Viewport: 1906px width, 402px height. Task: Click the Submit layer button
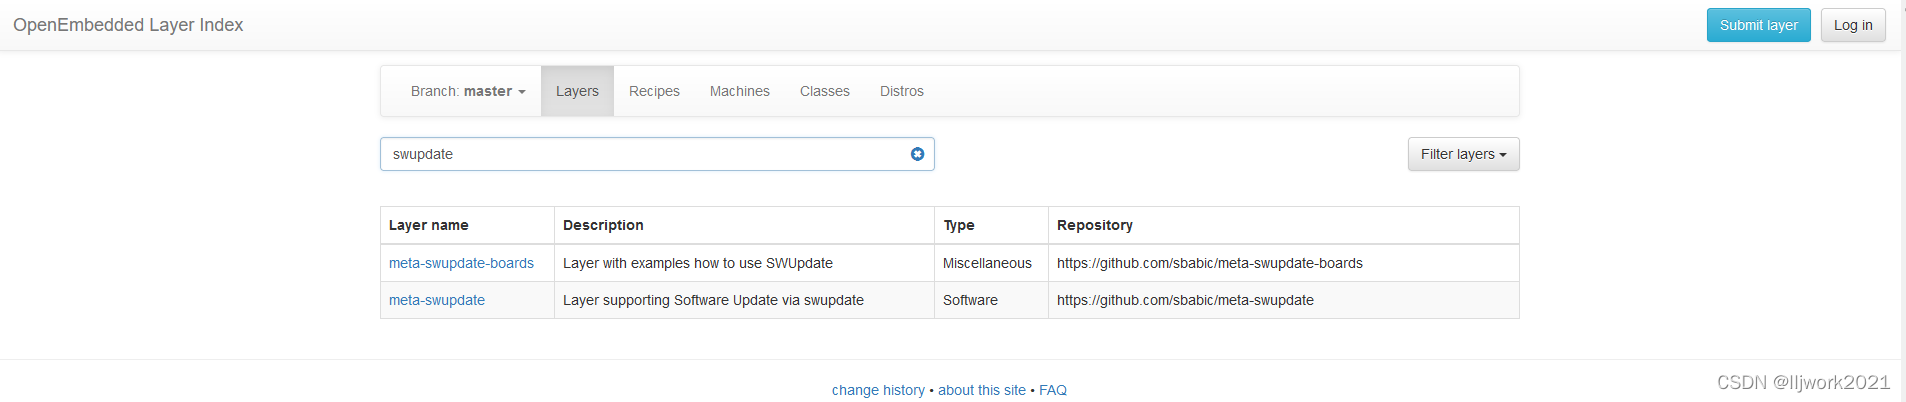tap(1758, 25)
